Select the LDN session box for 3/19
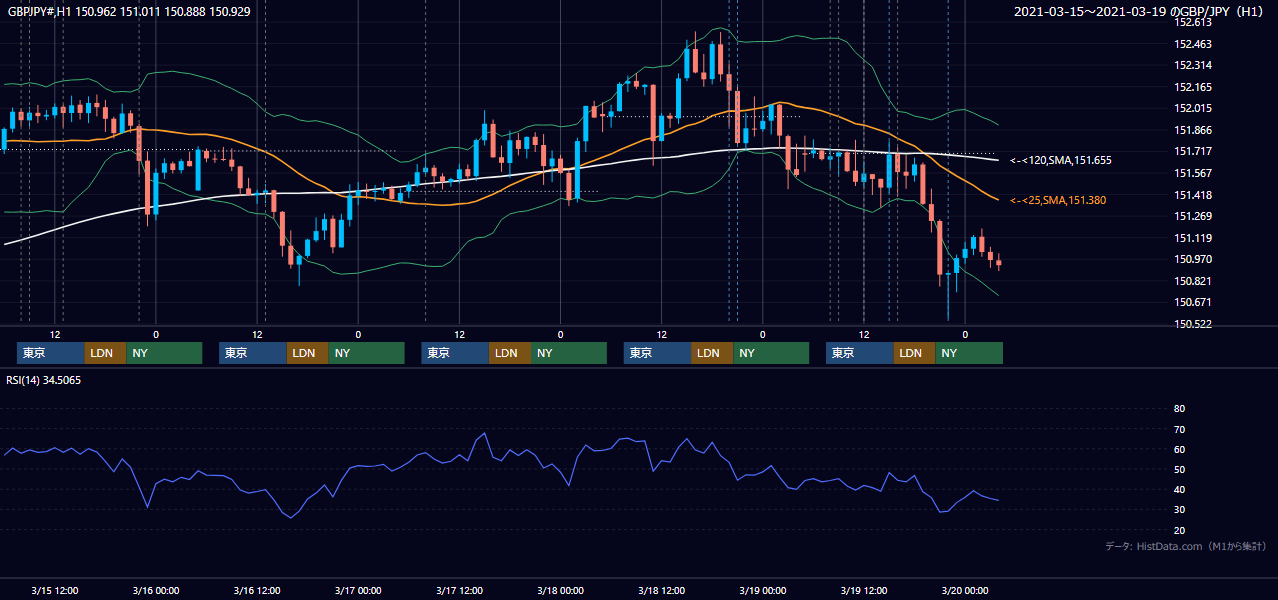Viewport: 1278px width, 600px height. pyautogui.click(x=914, y=353)
